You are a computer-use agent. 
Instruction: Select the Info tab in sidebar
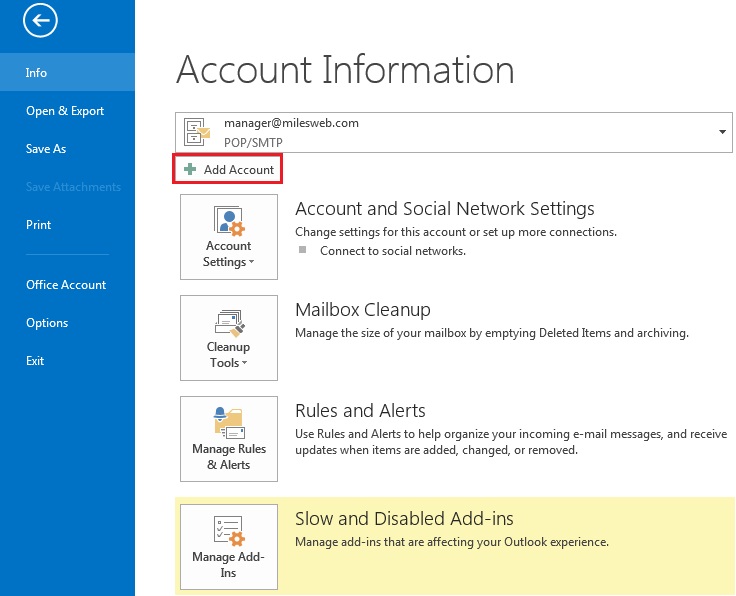pos(37,73)
